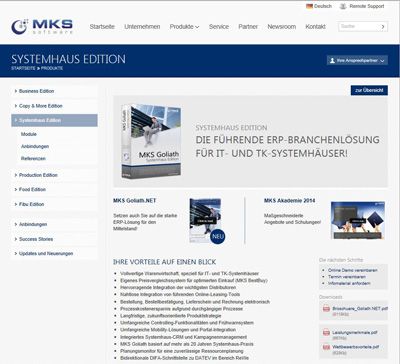Click the German flag icon

[x=309, y=6]
